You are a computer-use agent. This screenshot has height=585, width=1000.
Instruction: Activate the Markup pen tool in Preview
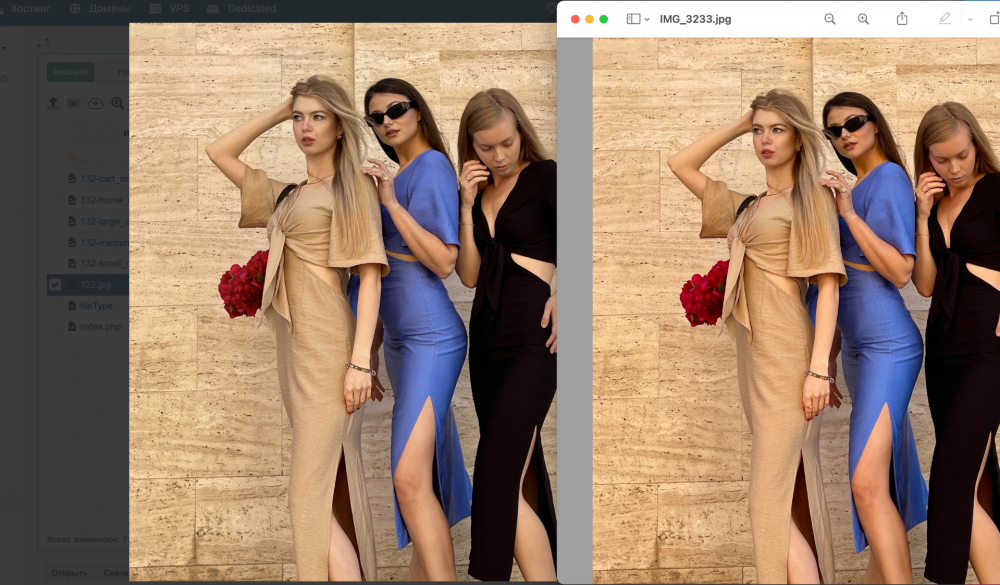[x=945, y=19]
